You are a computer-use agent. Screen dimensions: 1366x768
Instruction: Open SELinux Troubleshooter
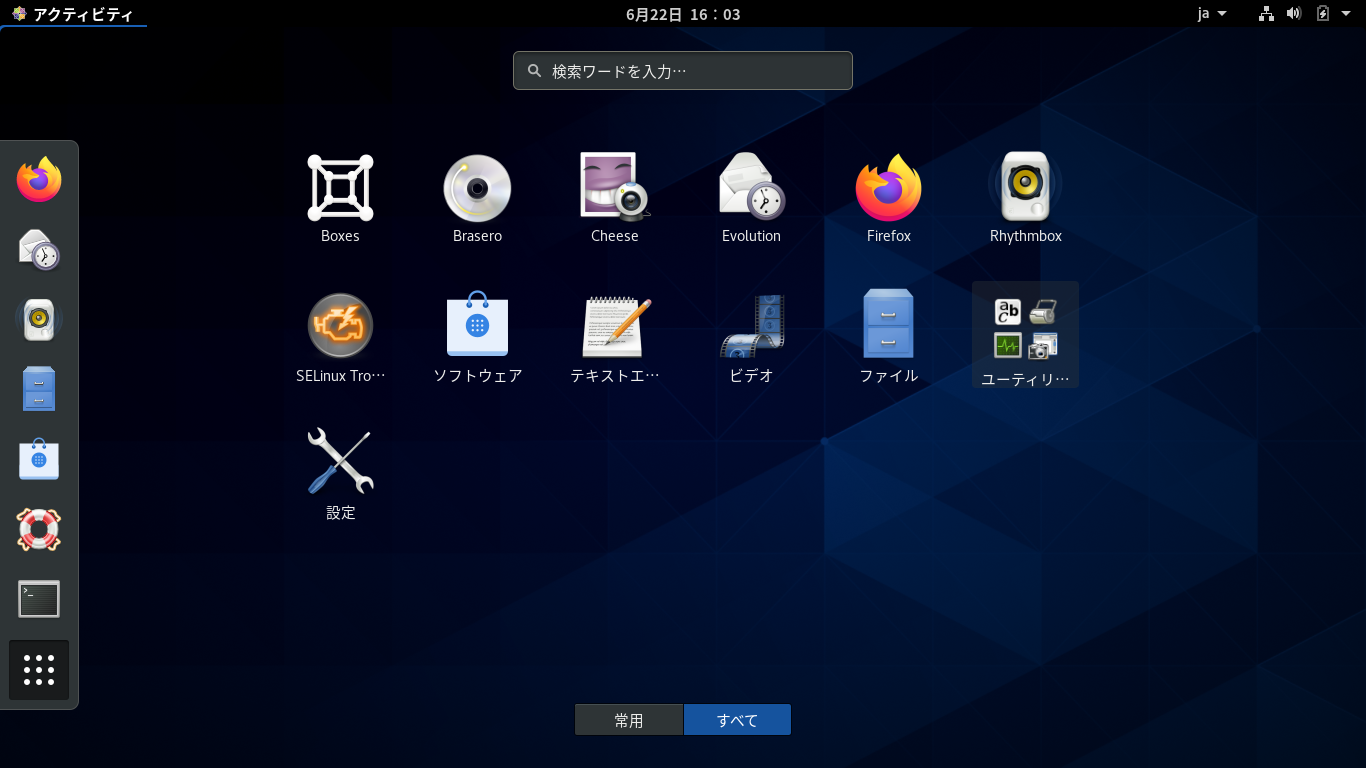[340, 337]
